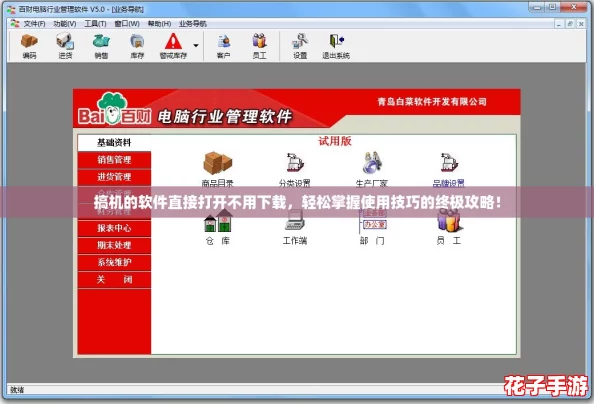
Task: Click the 关 闭 sidebar button
Action: click(114, 279)
